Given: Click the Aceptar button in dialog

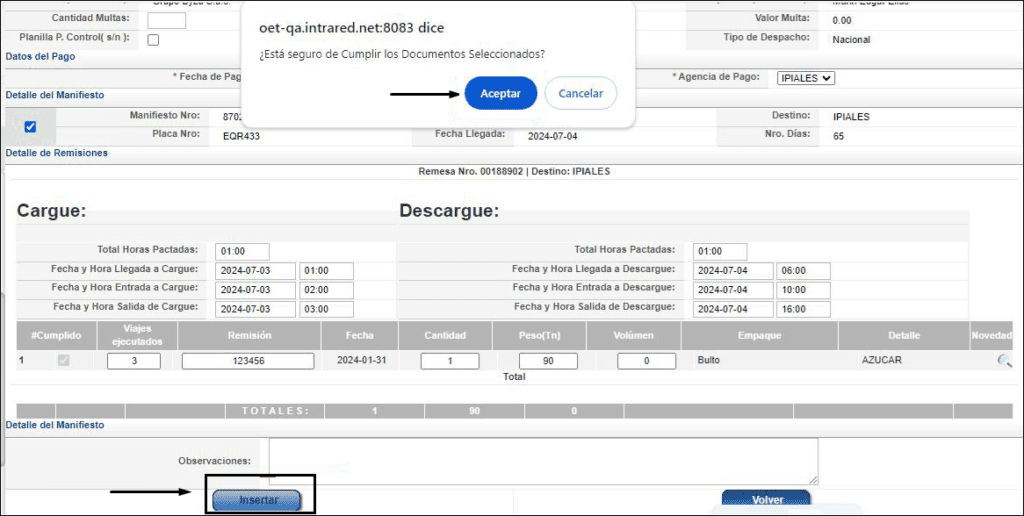Looking at the screenshot, I should tap(500, 93).
